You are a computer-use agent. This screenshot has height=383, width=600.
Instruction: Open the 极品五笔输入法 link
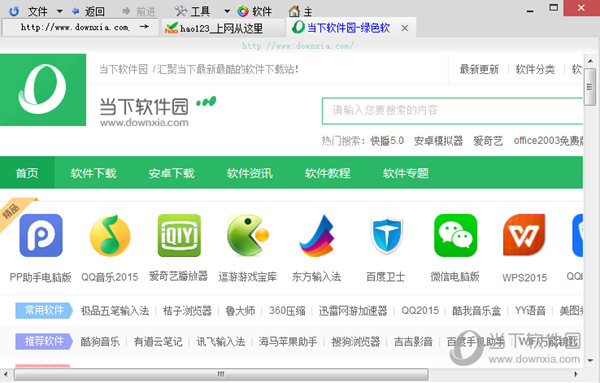[x=115, y=311]
